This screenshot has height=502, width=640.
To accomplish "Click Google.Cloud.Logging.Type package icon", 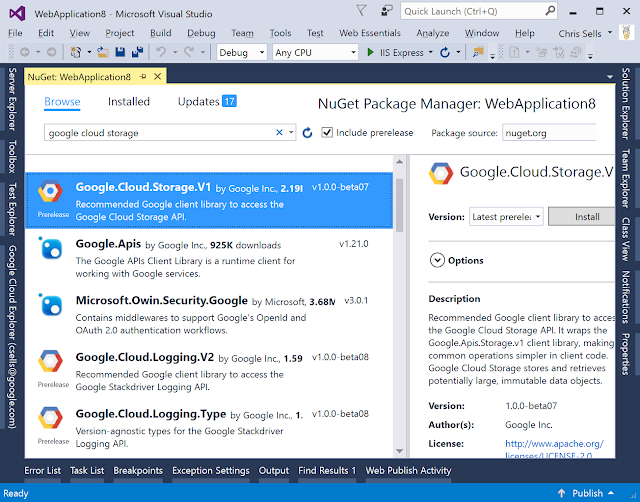I will click(x=51, y=418).
